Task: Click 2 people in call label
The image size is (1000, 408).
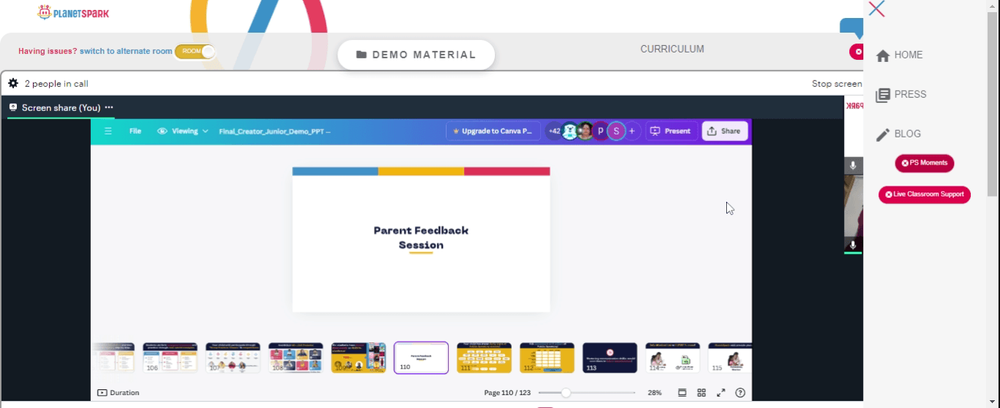Action: point(56,84)
